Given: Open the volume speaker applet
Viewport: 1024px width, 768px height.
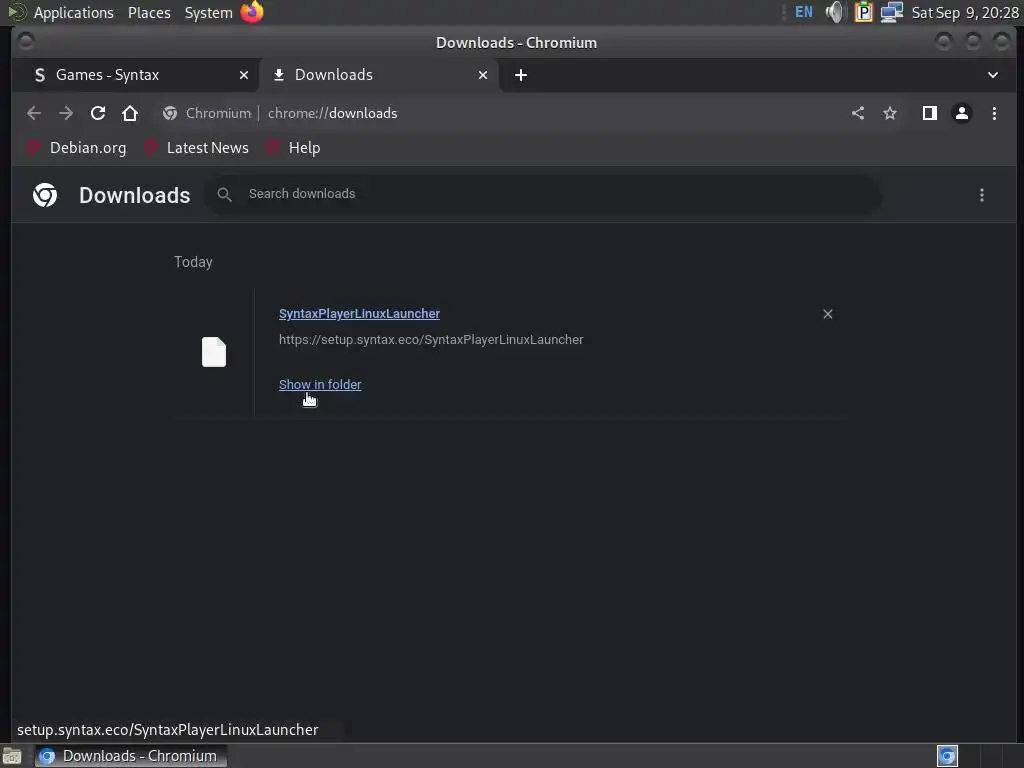Looking at the screenshot, I should [x=835, y=12].
